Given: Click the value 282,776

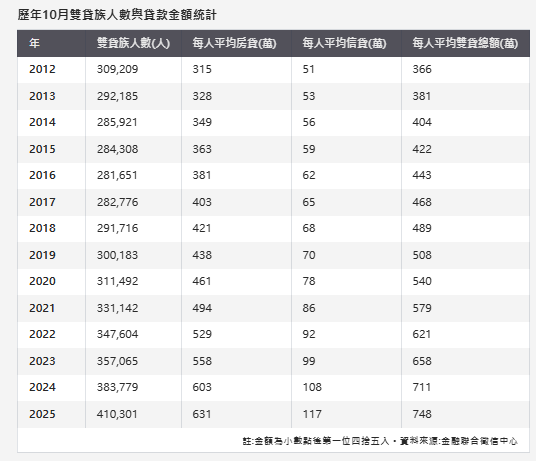Looking at the screenshot, I should [x=117, y=202].
